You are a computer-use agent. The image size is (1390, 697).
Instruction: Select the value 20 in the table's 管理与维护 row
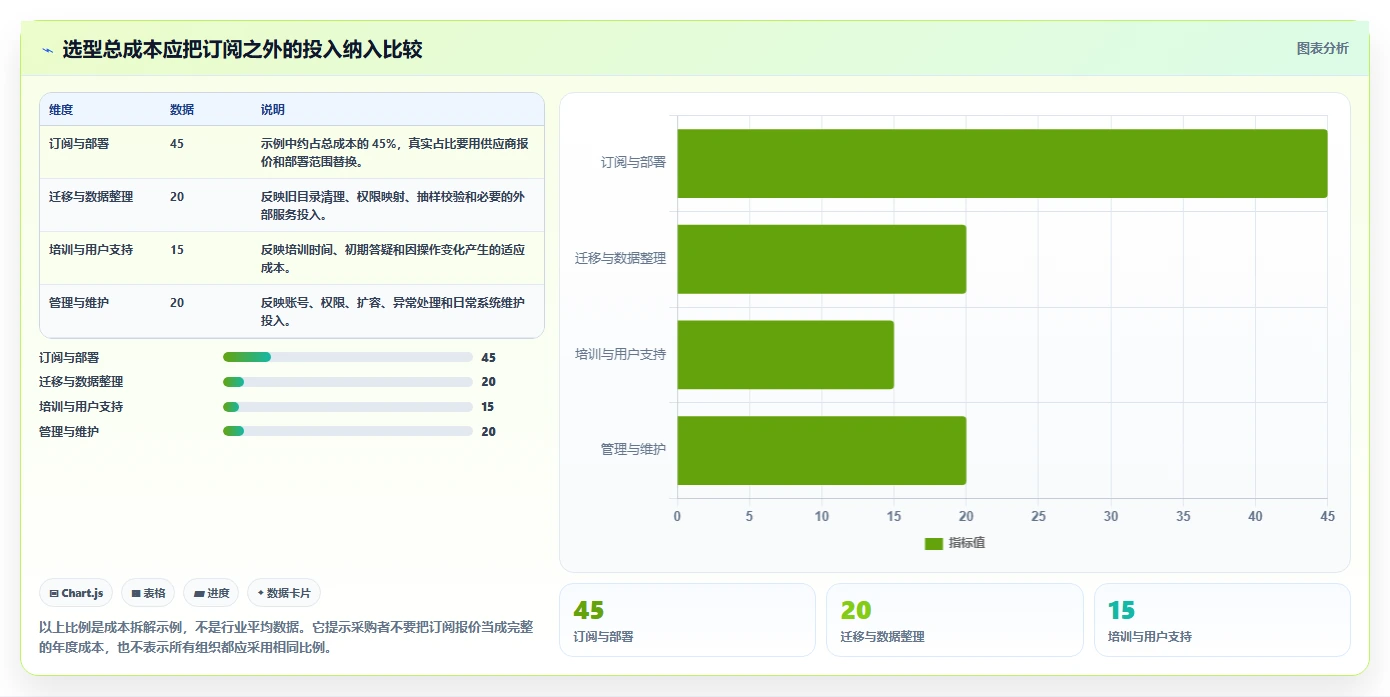coord(177,303)
